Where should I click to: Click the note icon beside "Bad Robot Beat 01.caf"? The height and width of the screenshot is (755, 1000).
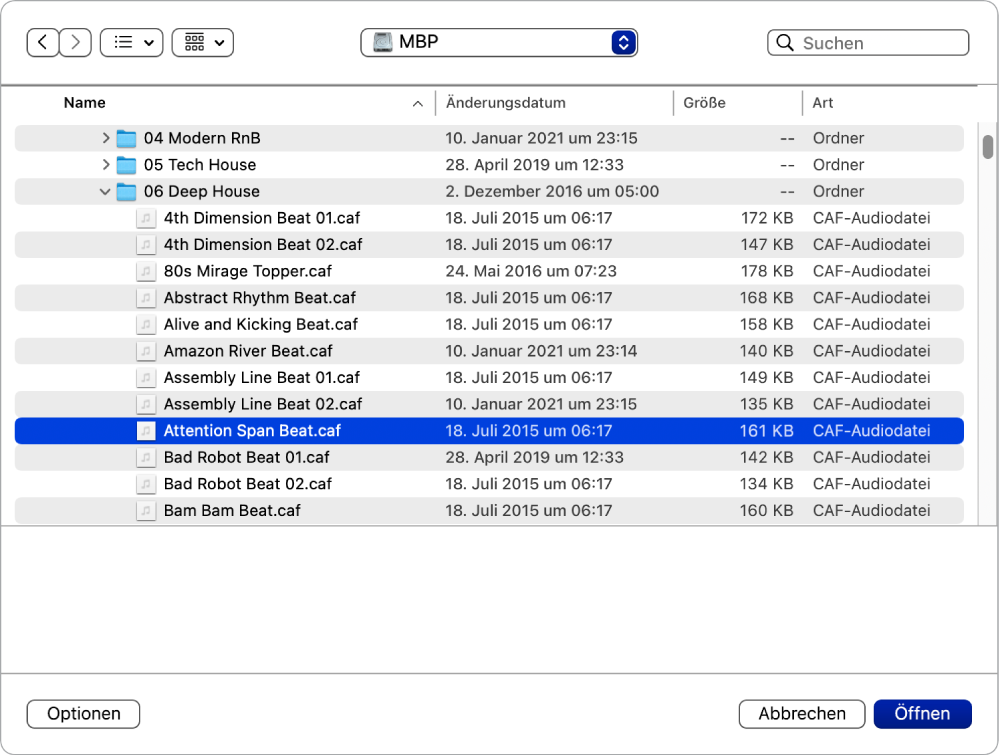coord(146,457)
